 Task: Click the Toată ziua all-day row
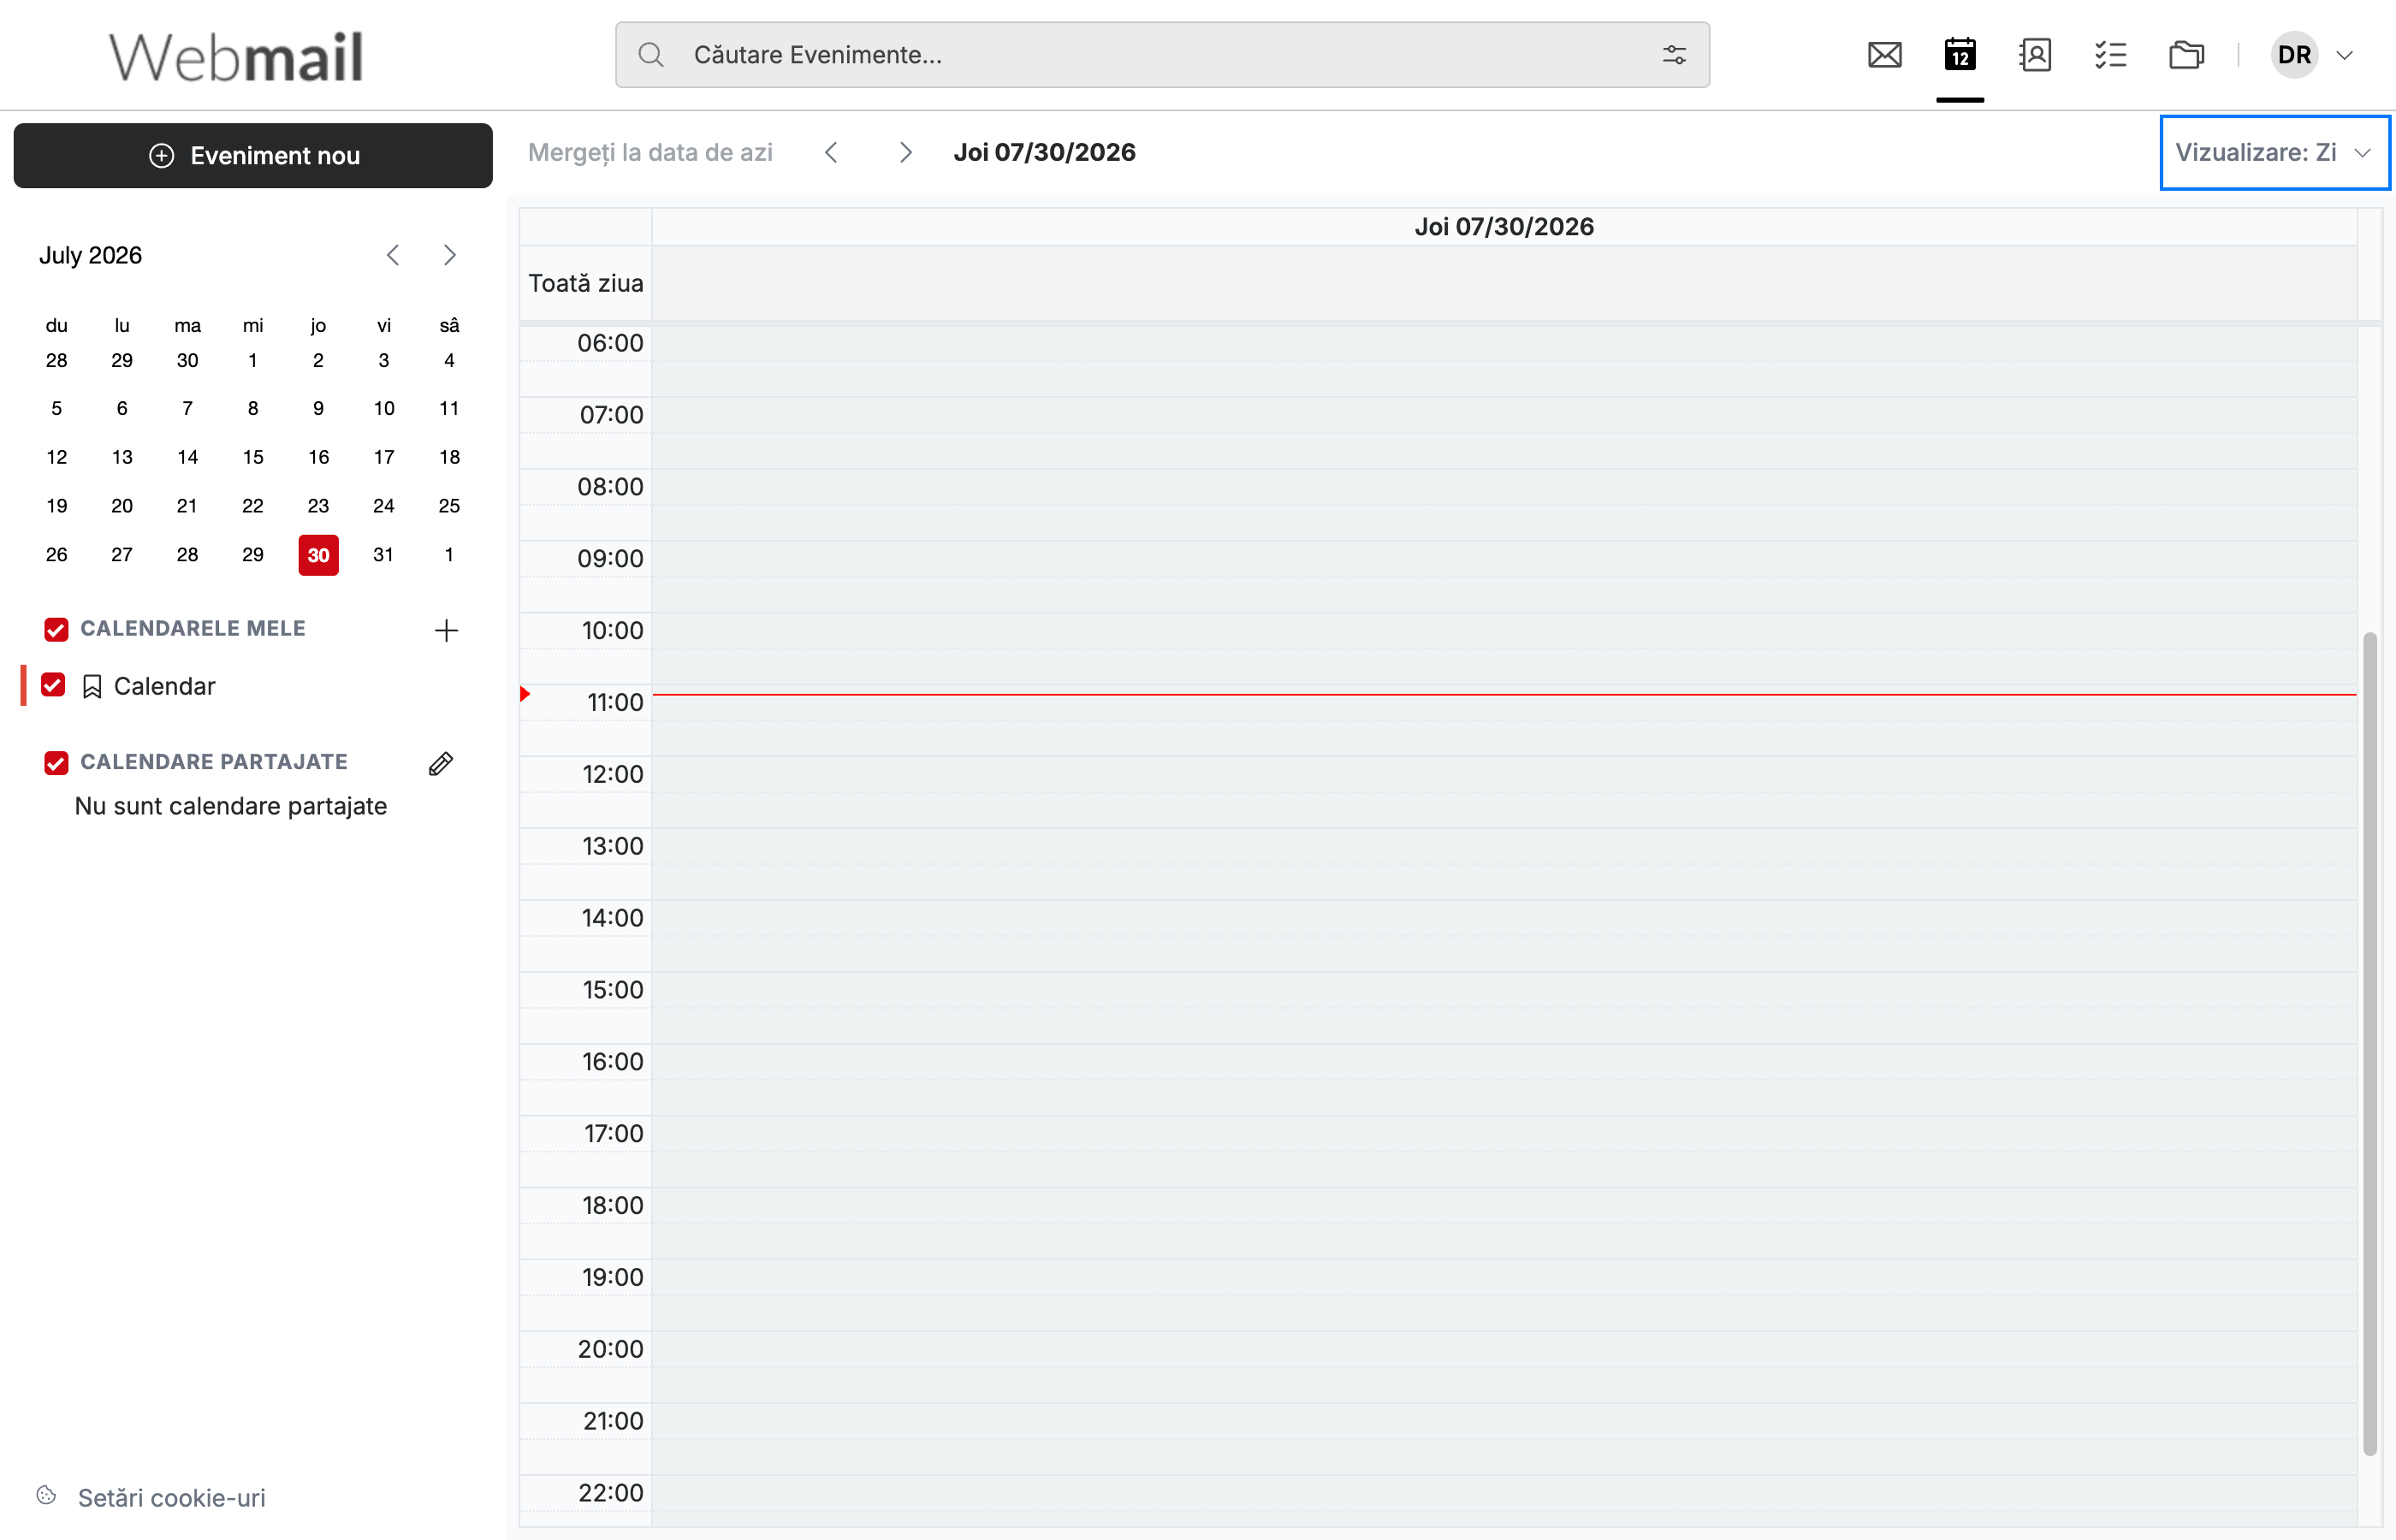pyautogui.click(x=1504, y=283)
